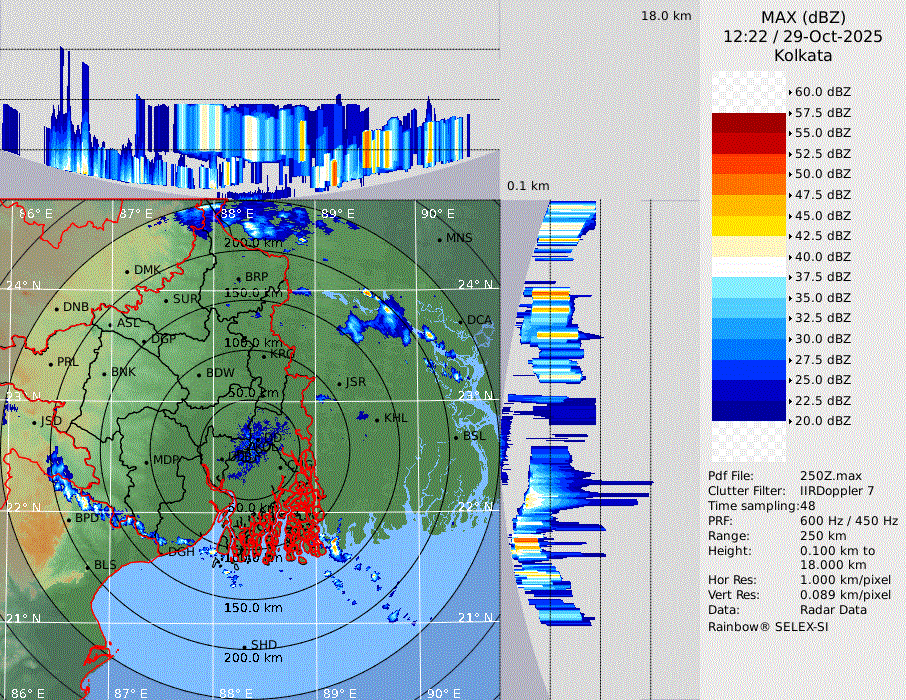Click the KHL station marker
Image resolution: width=906 pixels, height=700 pixels.
click(377, 418)
